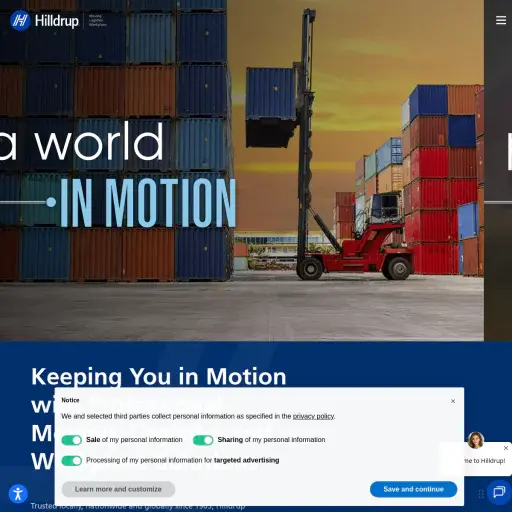This screenshot has height=512, width=512.
Task: Click the light blue dot slide marker
Action: coord(51,202)
